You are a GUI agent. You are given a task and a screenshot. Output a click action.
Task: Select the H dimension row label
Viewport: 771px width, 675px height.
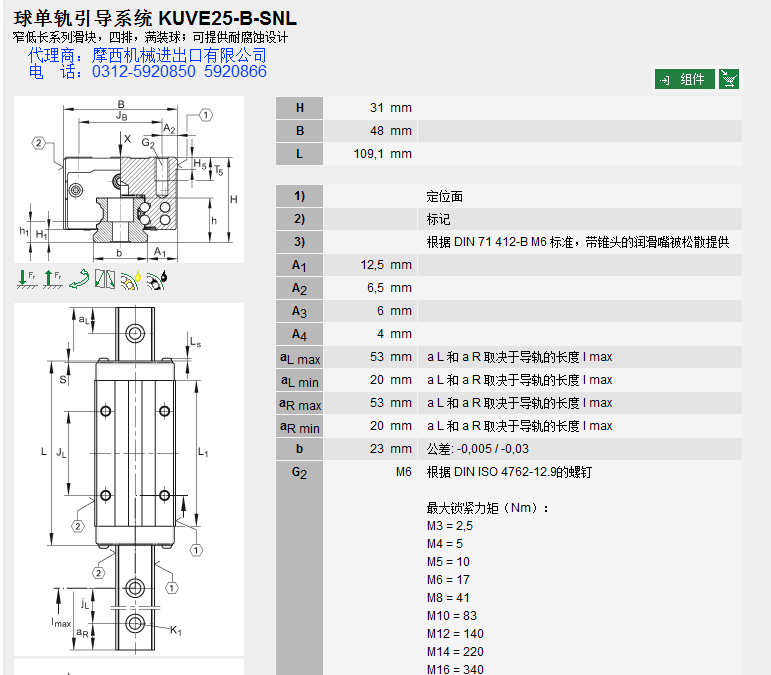point(299,108)
